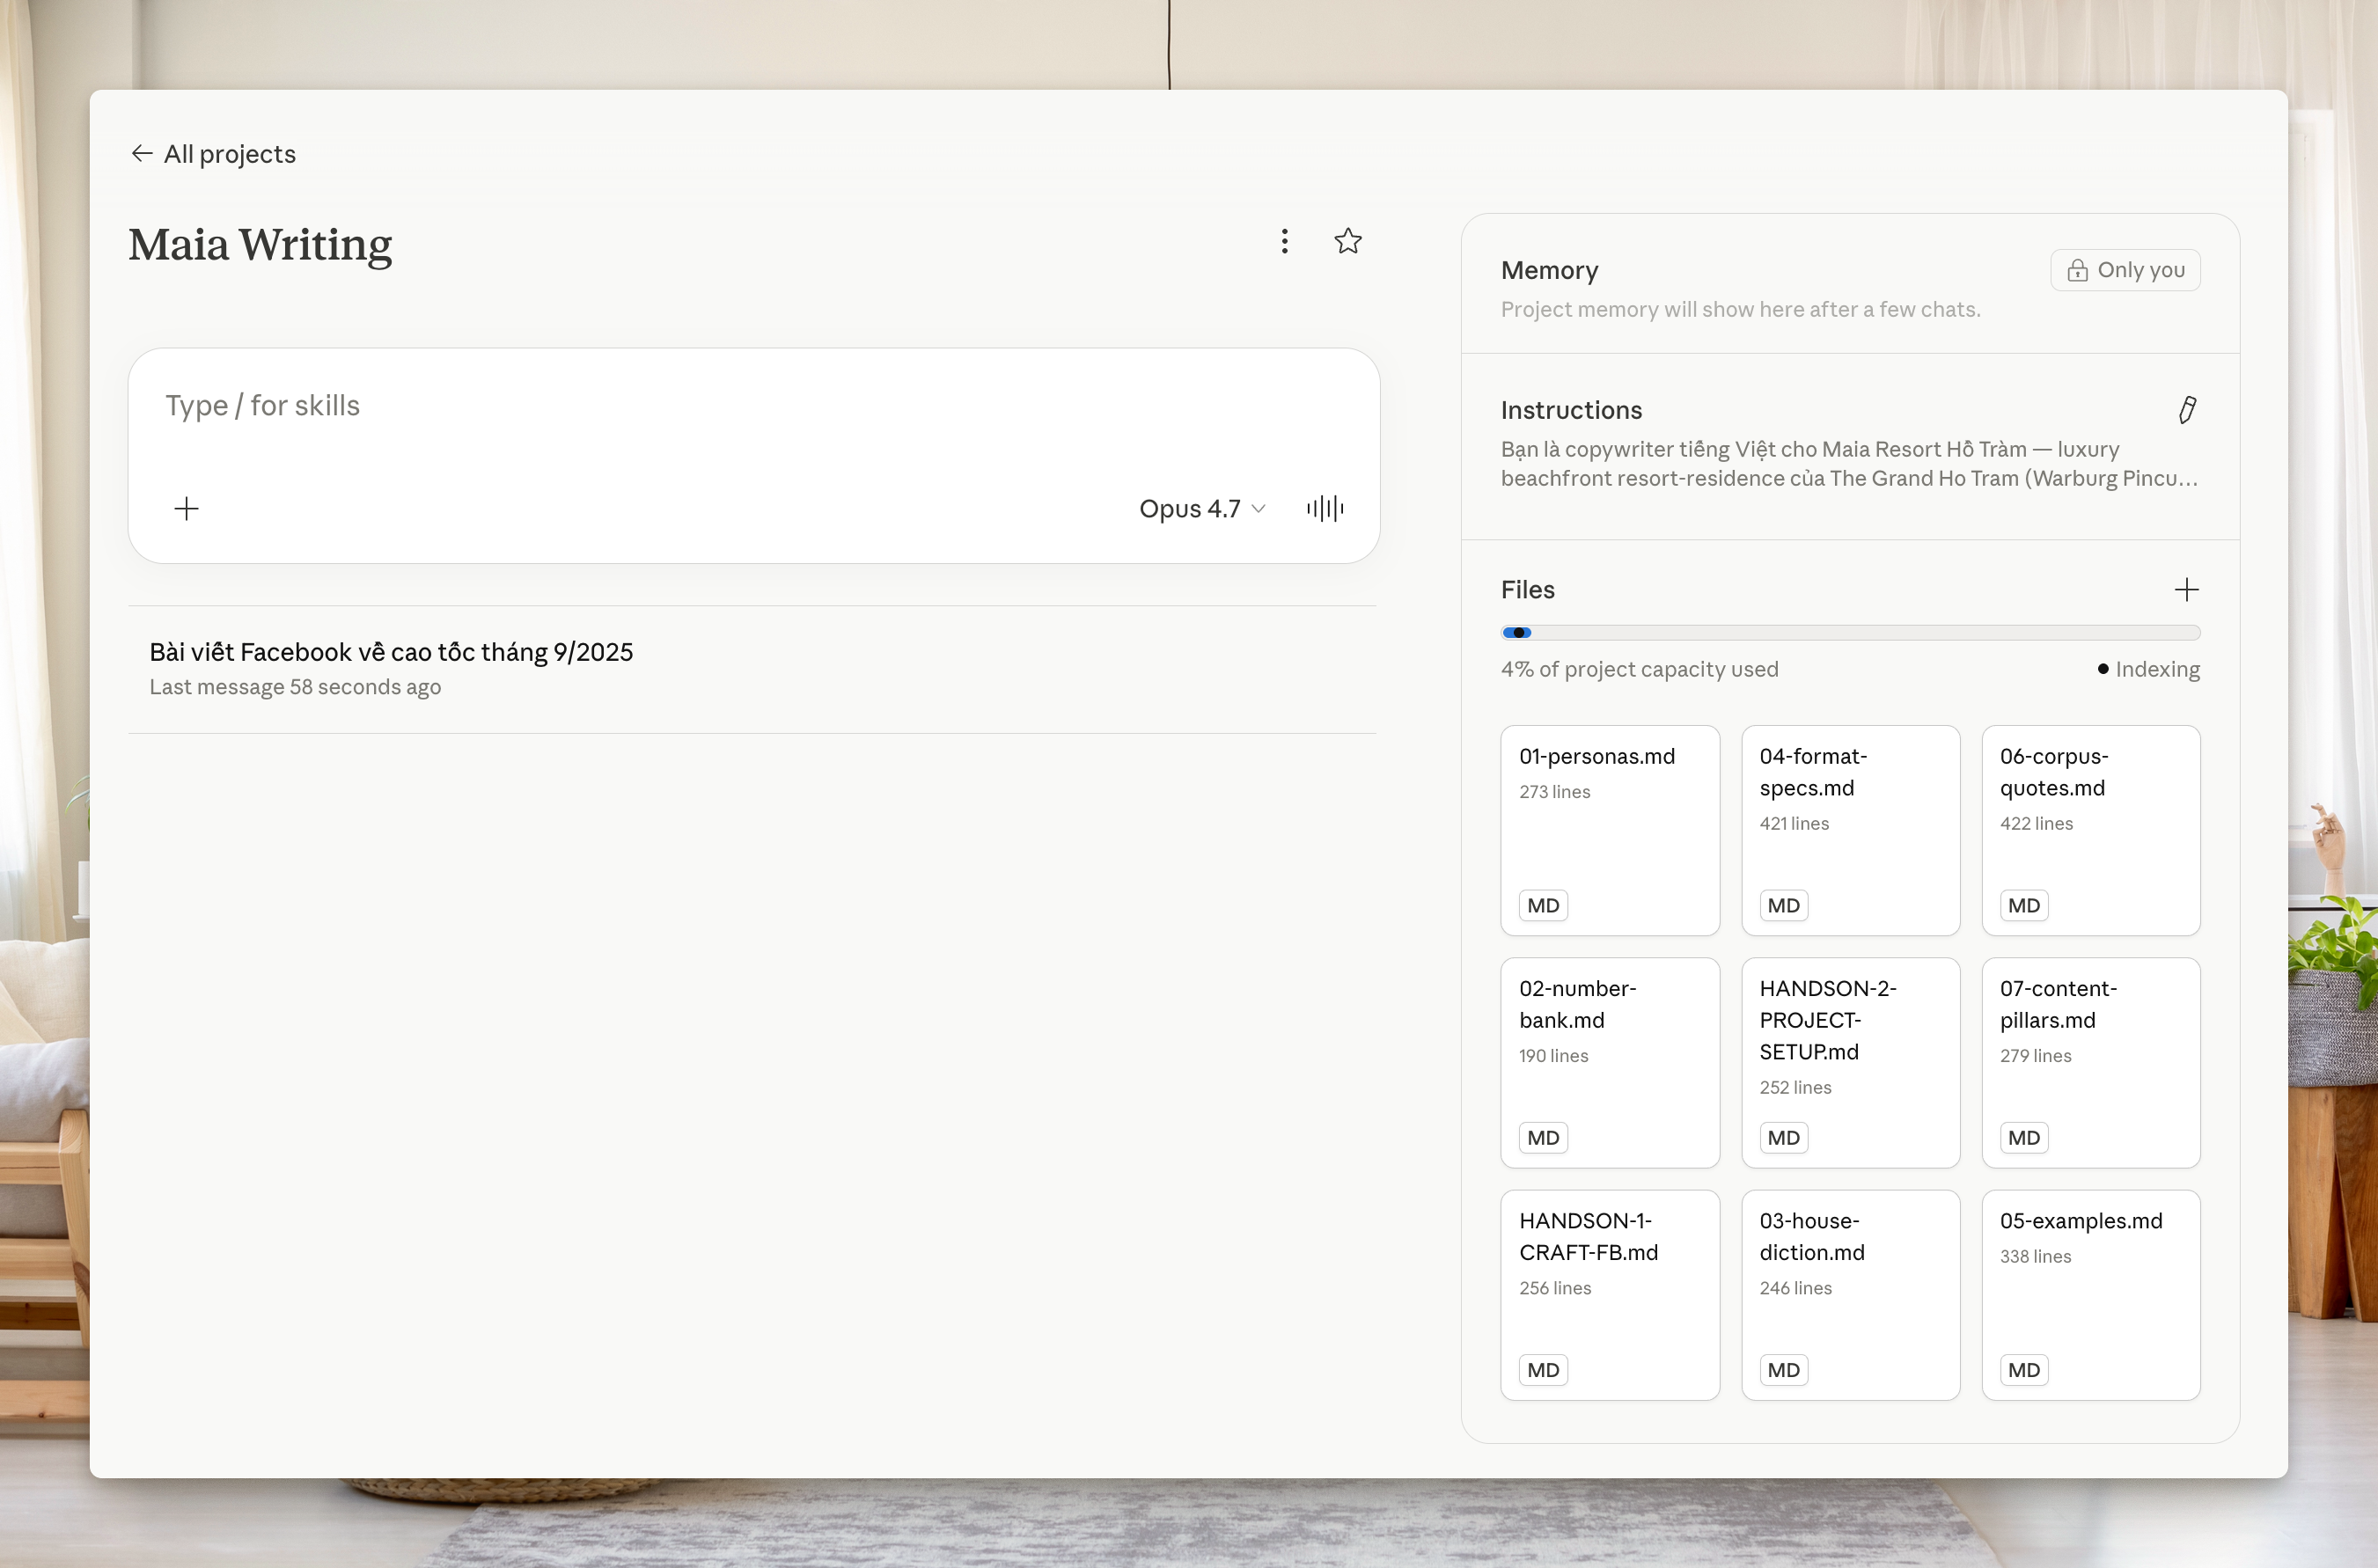Screen dimensions: 2378x1568
Task: Start voice mode with the waveform icon
Action: tap(1325, 508)
